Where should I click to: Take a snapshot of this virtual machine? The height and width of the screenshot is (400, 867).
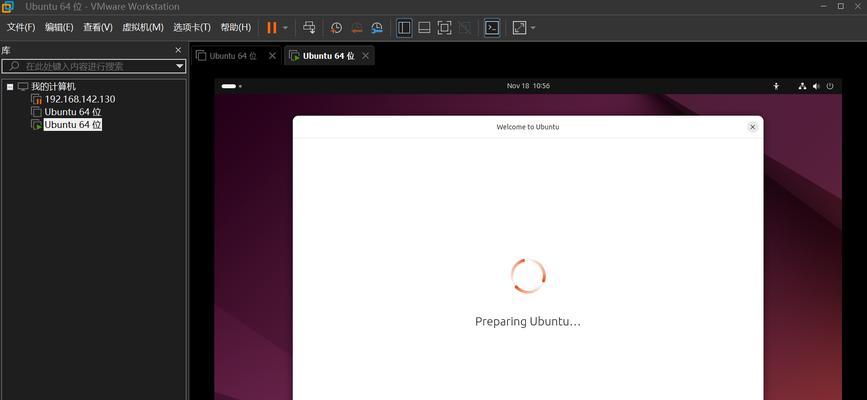pos(336,28)
